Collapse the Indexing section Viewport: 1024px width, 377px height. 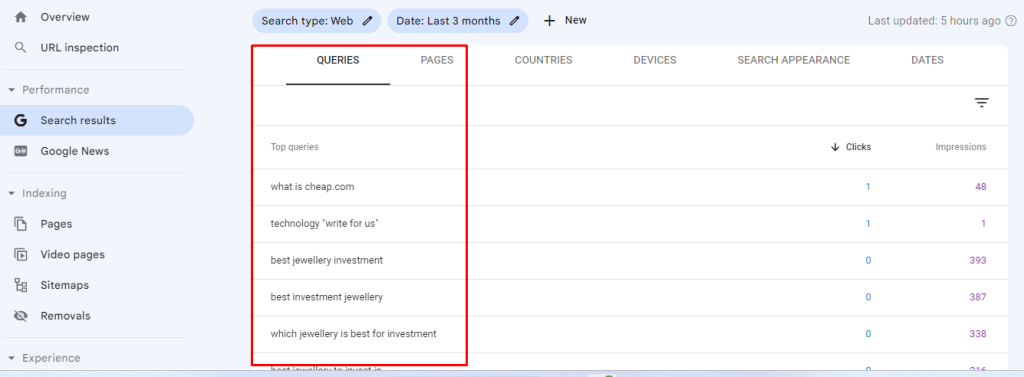pyautogui.click(x=11, y=193)
